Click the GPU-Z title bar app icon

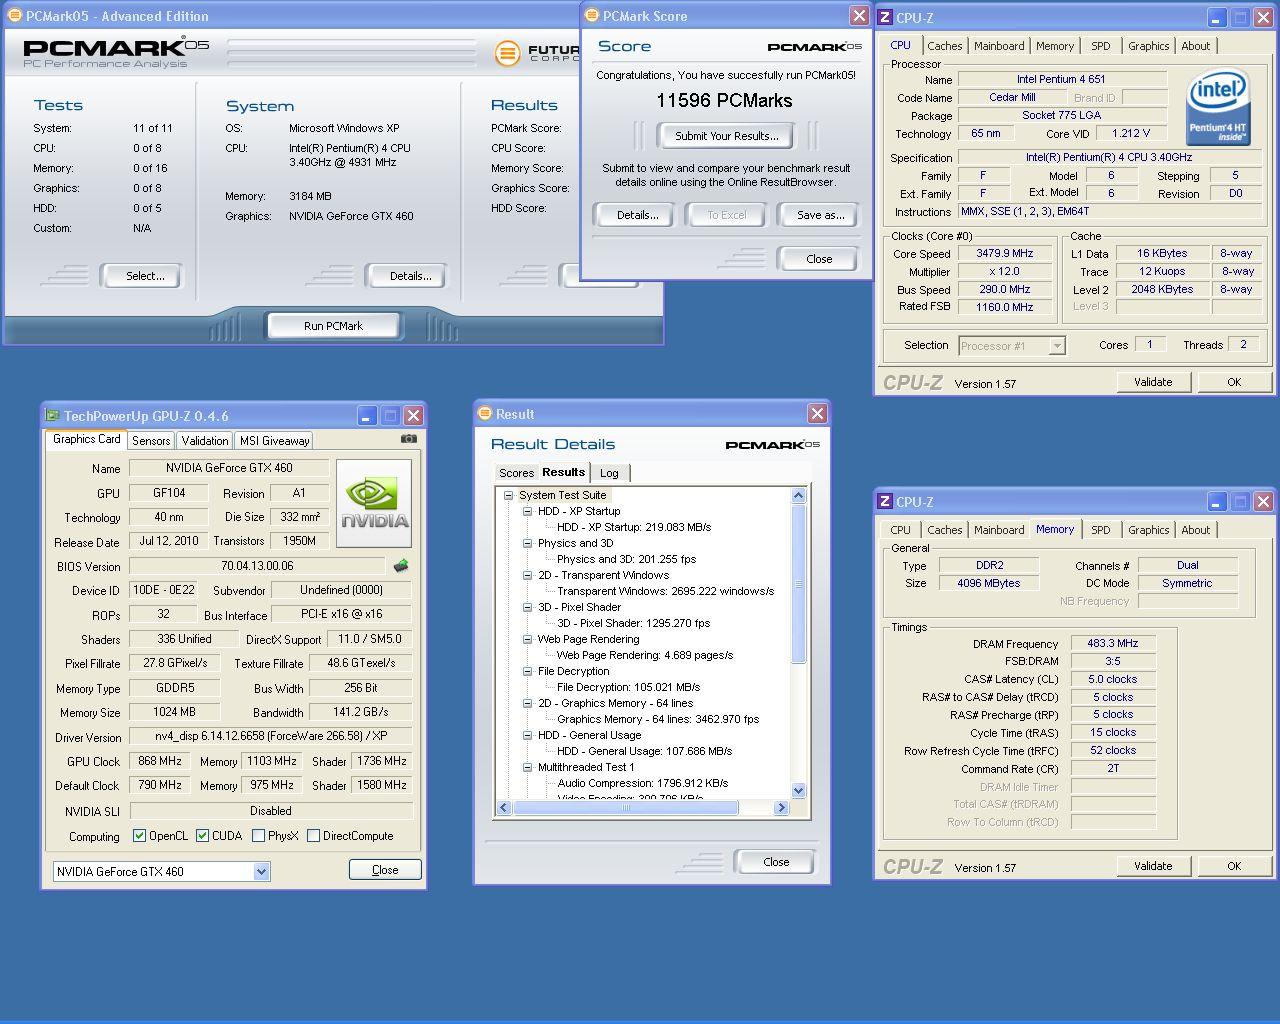tap(53, 415)
